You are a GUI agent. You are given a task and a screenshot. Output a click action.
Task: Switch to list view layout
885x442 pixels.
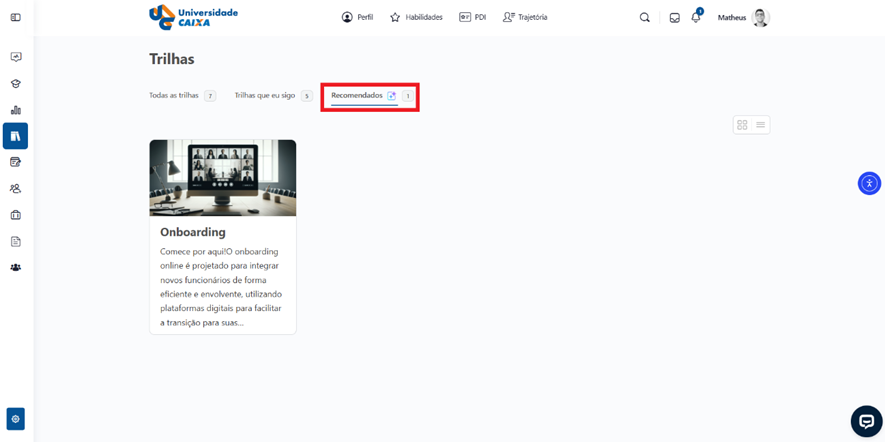(760, 125)
